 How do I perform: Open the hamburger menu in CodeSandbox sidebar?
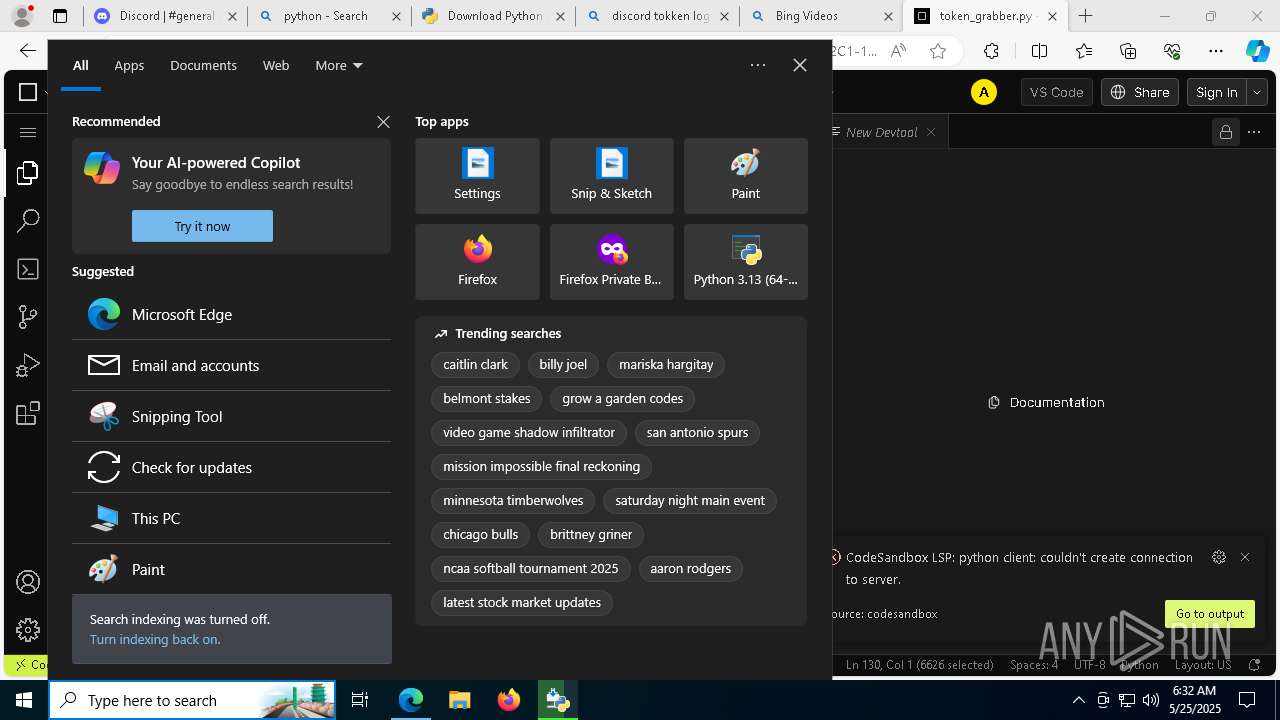coord(28,132)
